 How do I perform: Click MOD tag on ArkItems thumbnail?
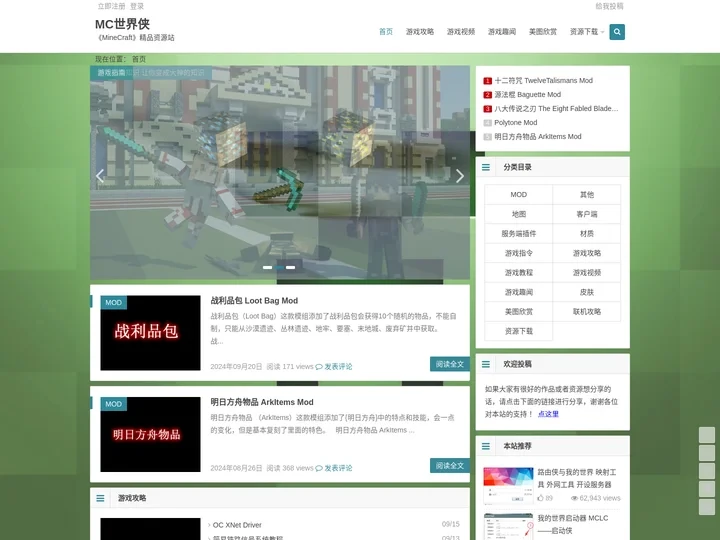coord(113,404)
